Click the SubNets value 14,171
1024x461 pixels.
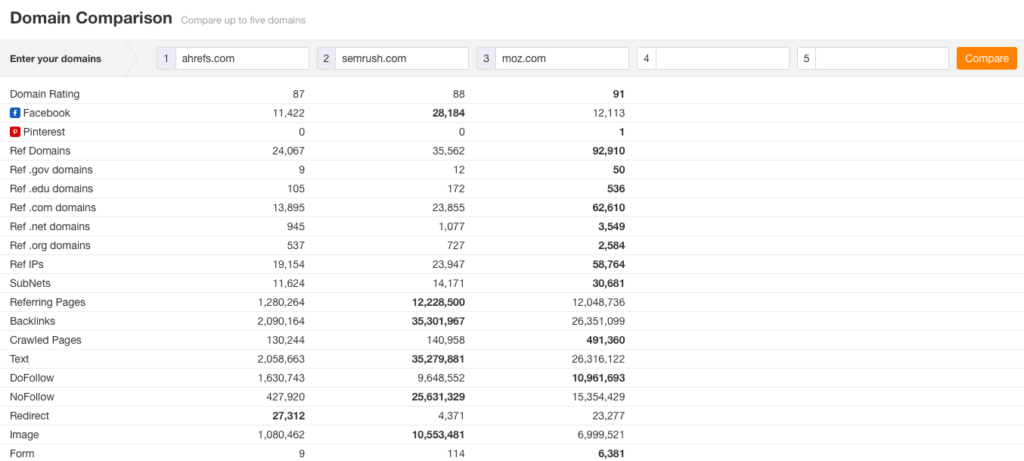click(x=449, y=283)
